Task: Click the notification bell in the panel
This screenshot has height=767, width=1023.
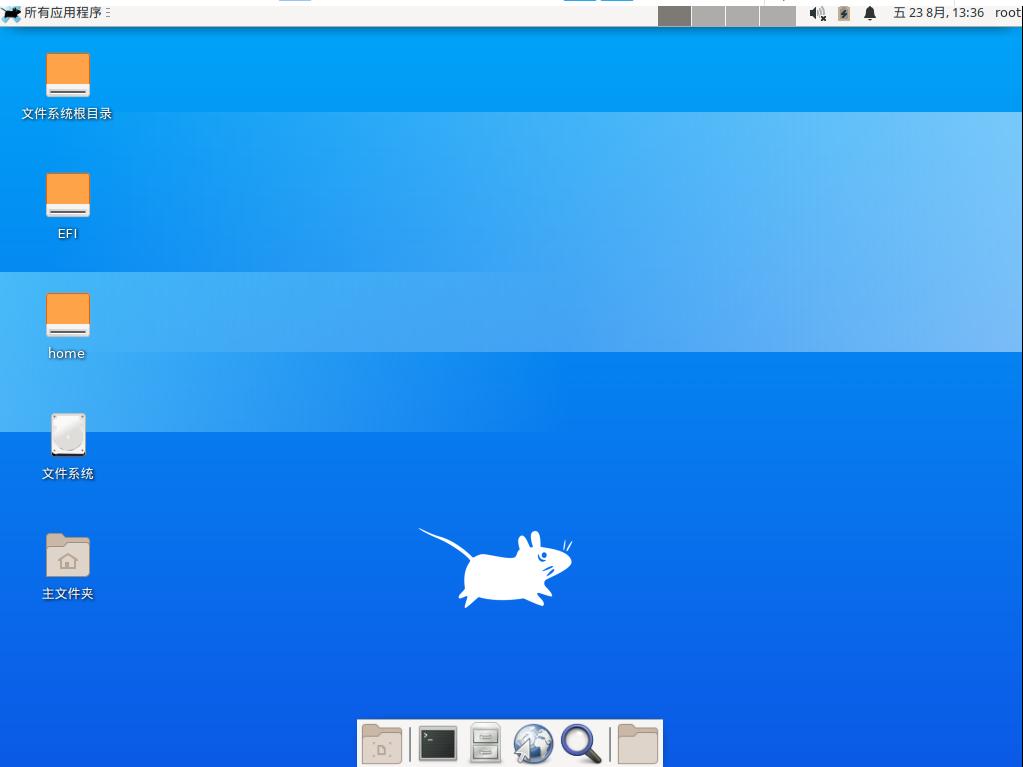Action: (868, 13)
